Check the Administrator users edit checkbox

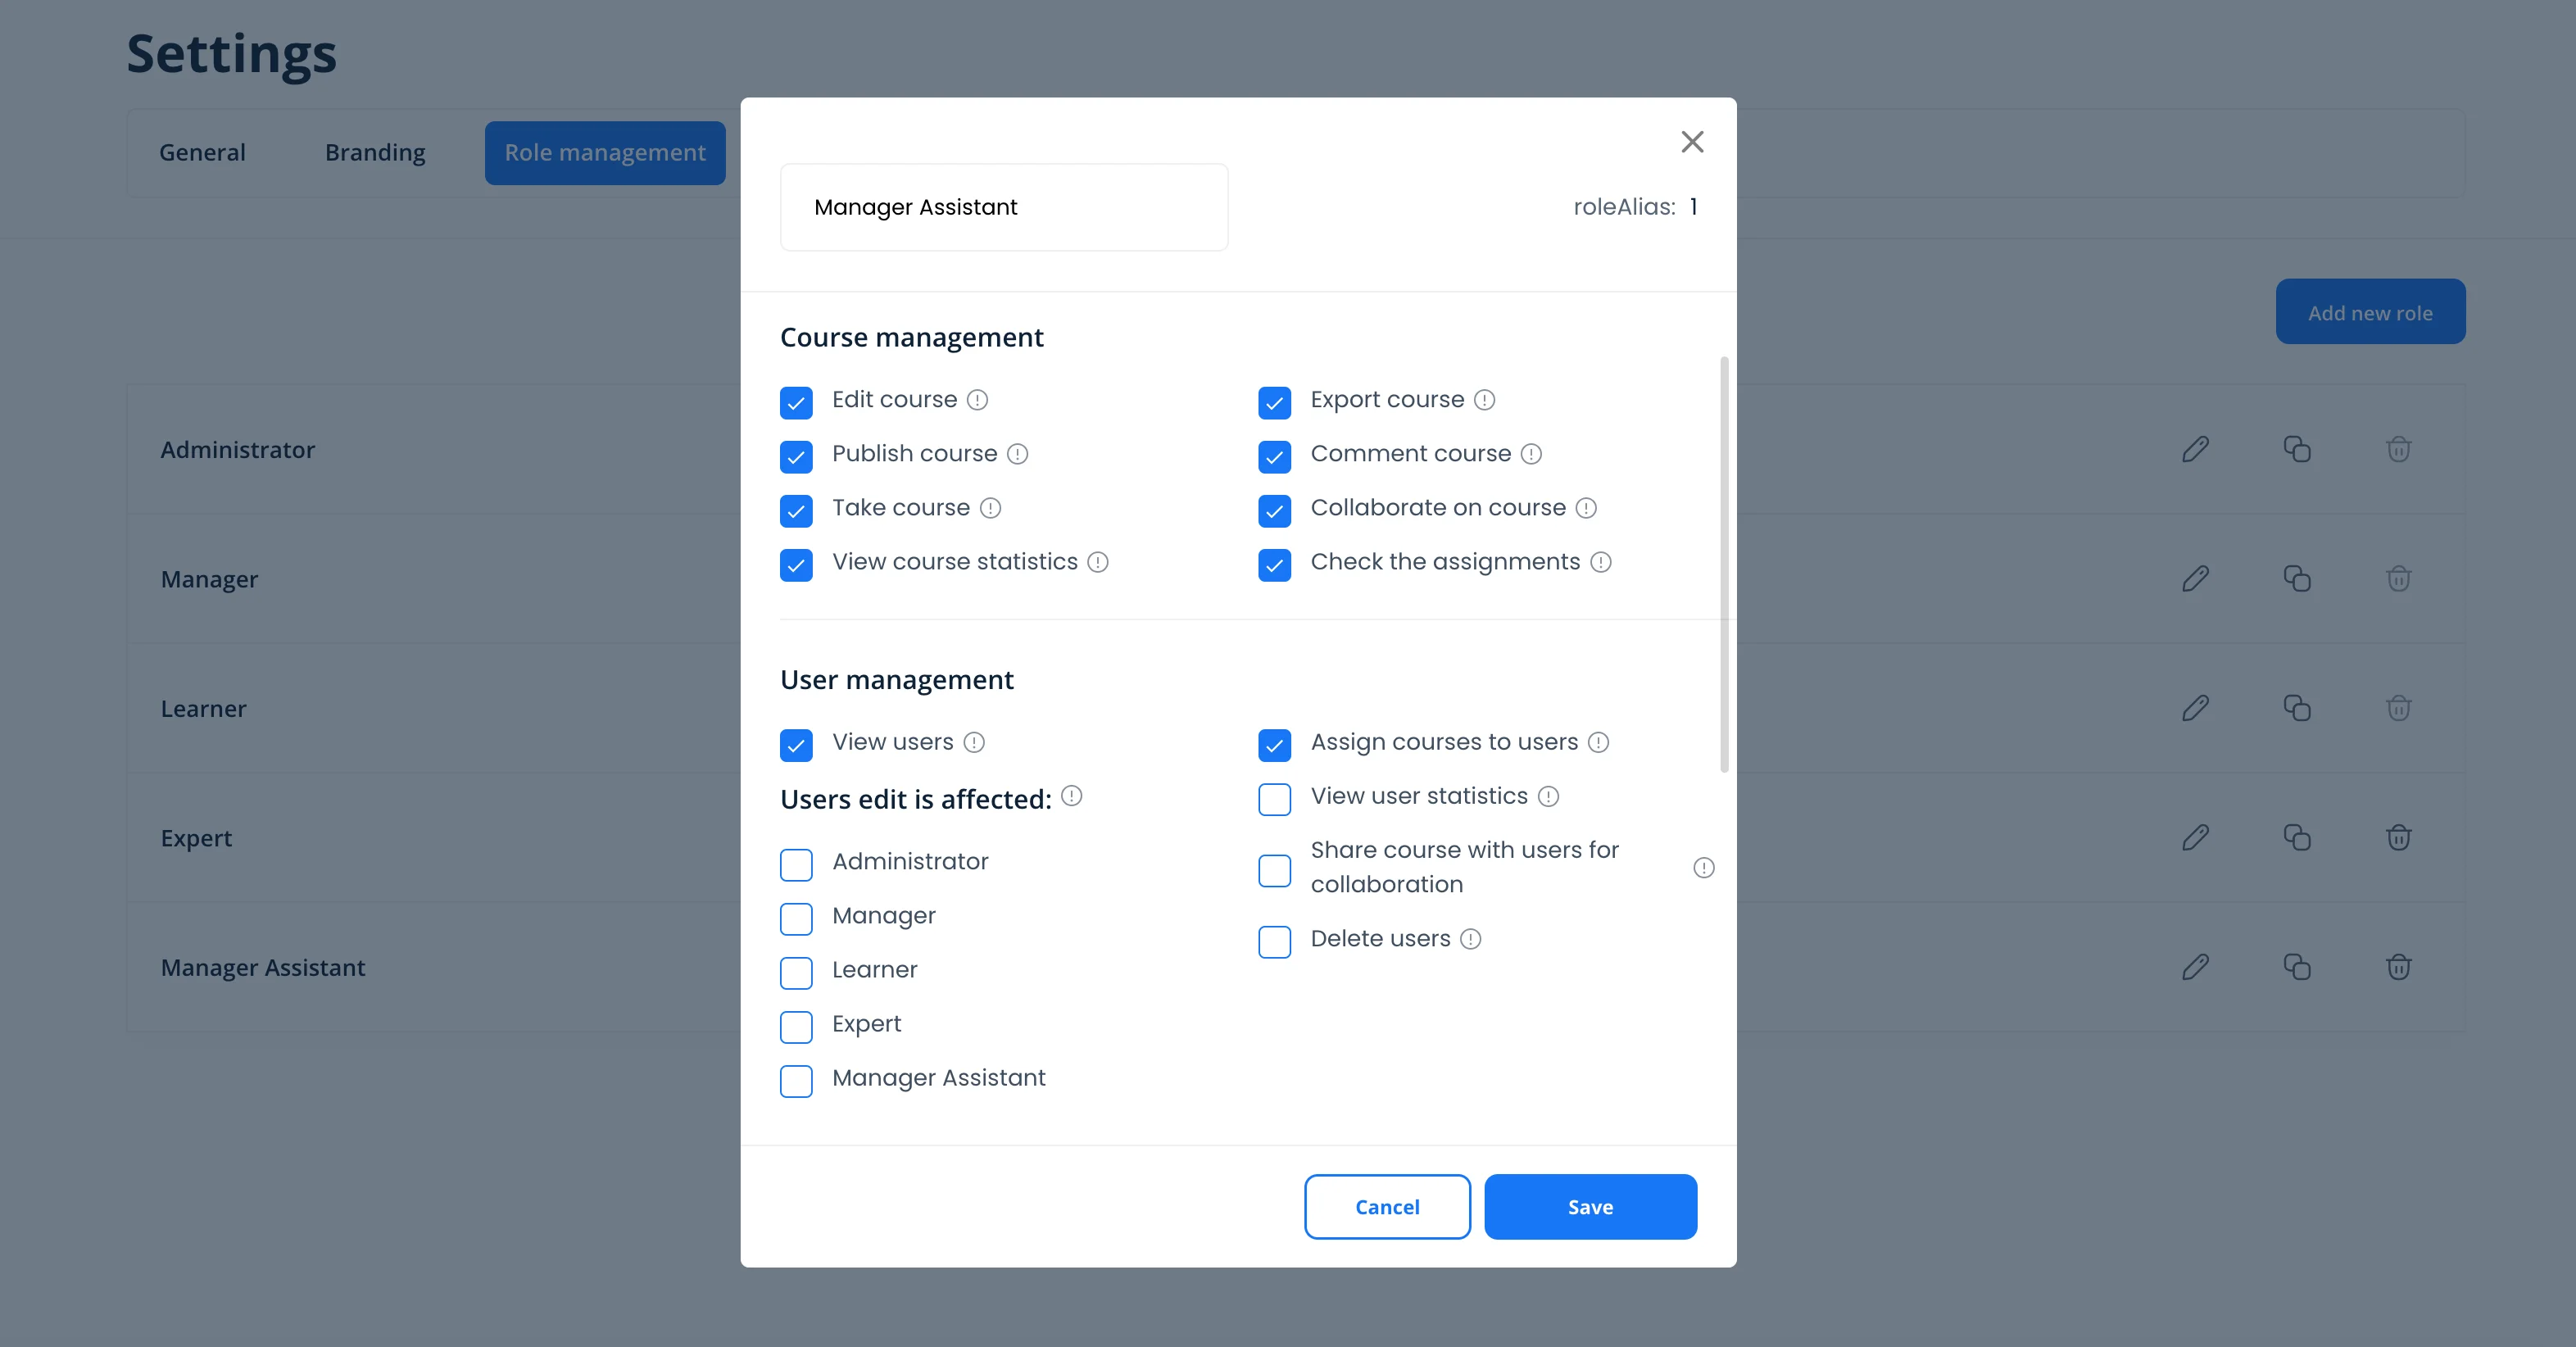click(796, 864)
